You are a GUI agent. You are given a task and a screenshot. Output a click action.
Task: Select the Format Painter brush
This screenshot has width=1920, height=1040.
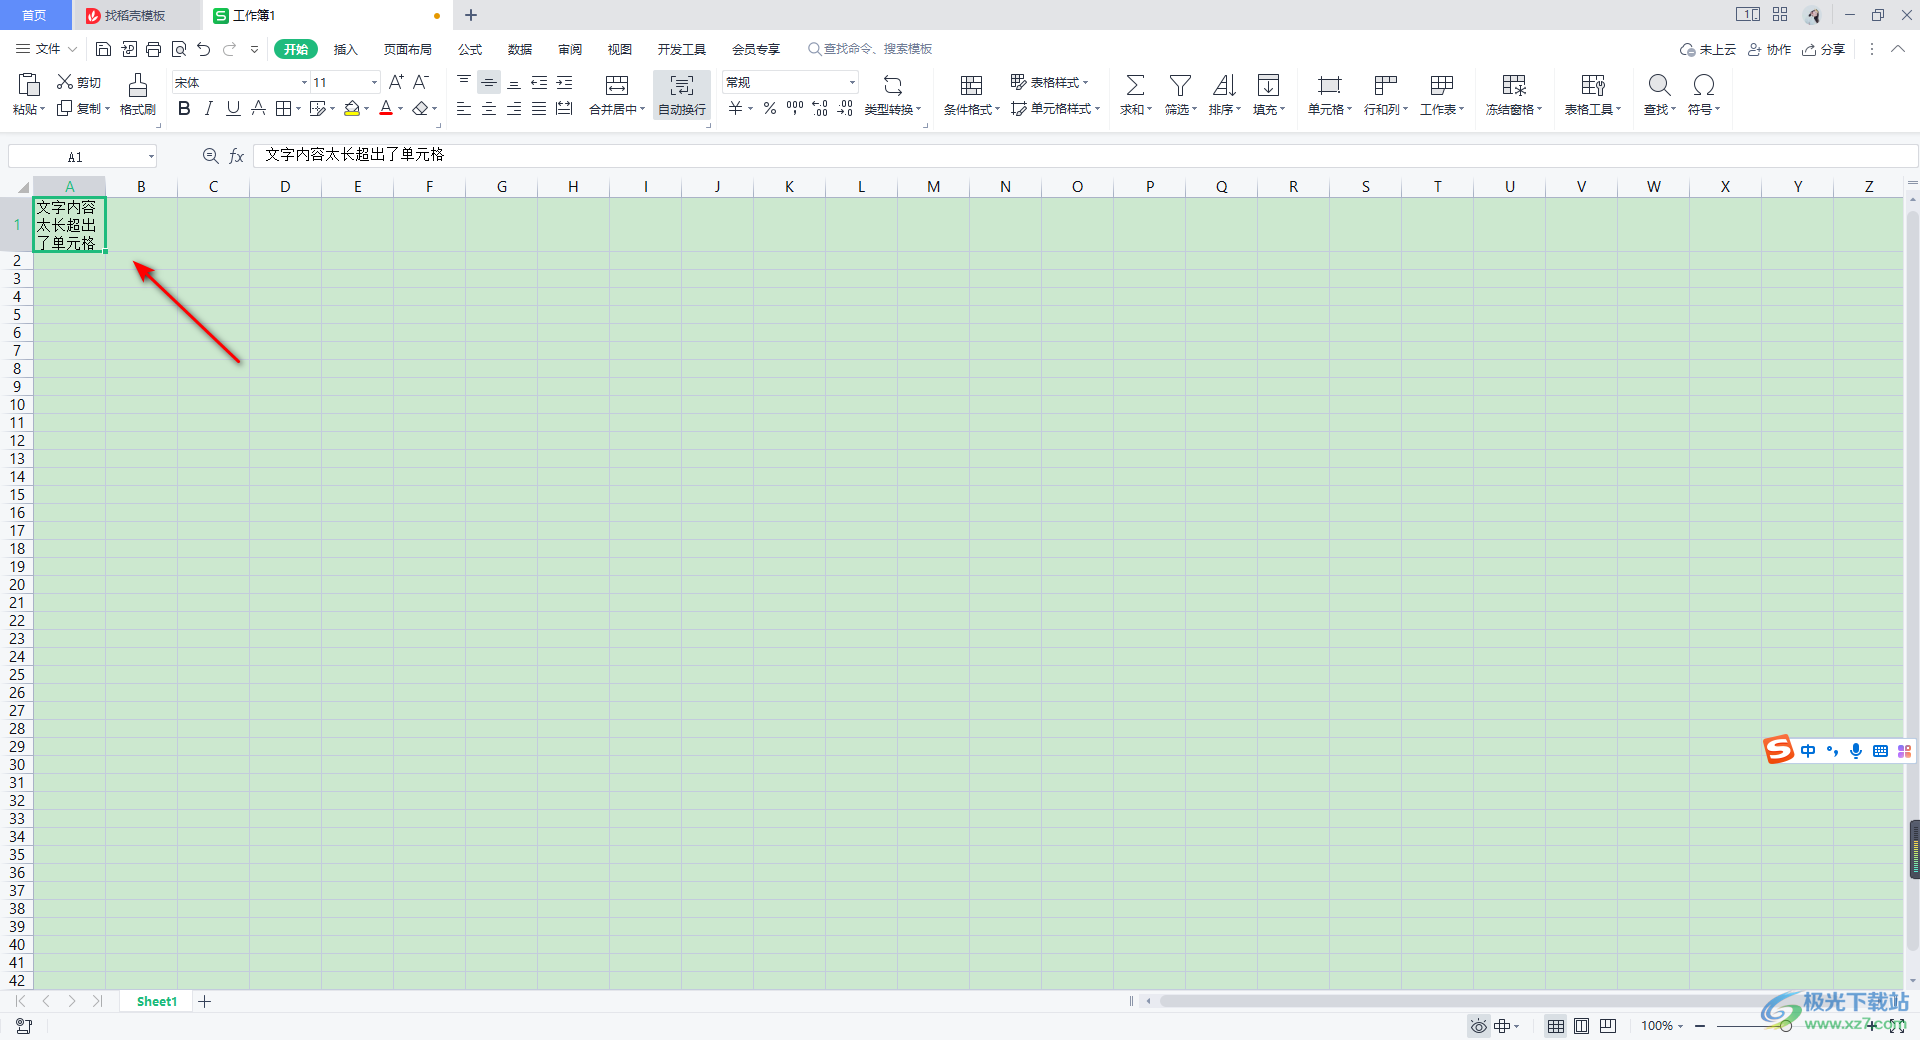tap(138, 85)
